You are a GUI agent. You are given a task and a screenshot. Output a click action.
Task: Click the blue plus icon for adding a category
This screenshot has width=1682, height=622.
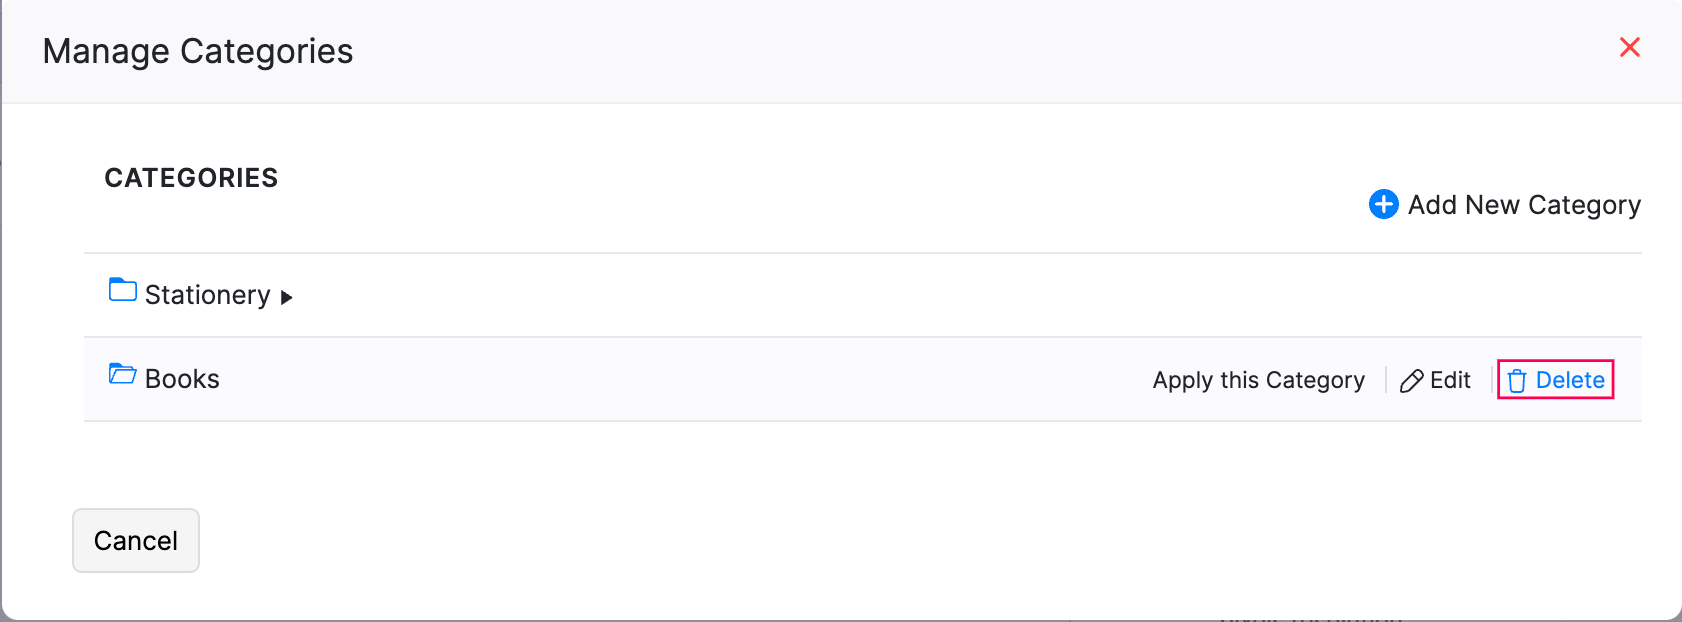(x=1383, y=204)
